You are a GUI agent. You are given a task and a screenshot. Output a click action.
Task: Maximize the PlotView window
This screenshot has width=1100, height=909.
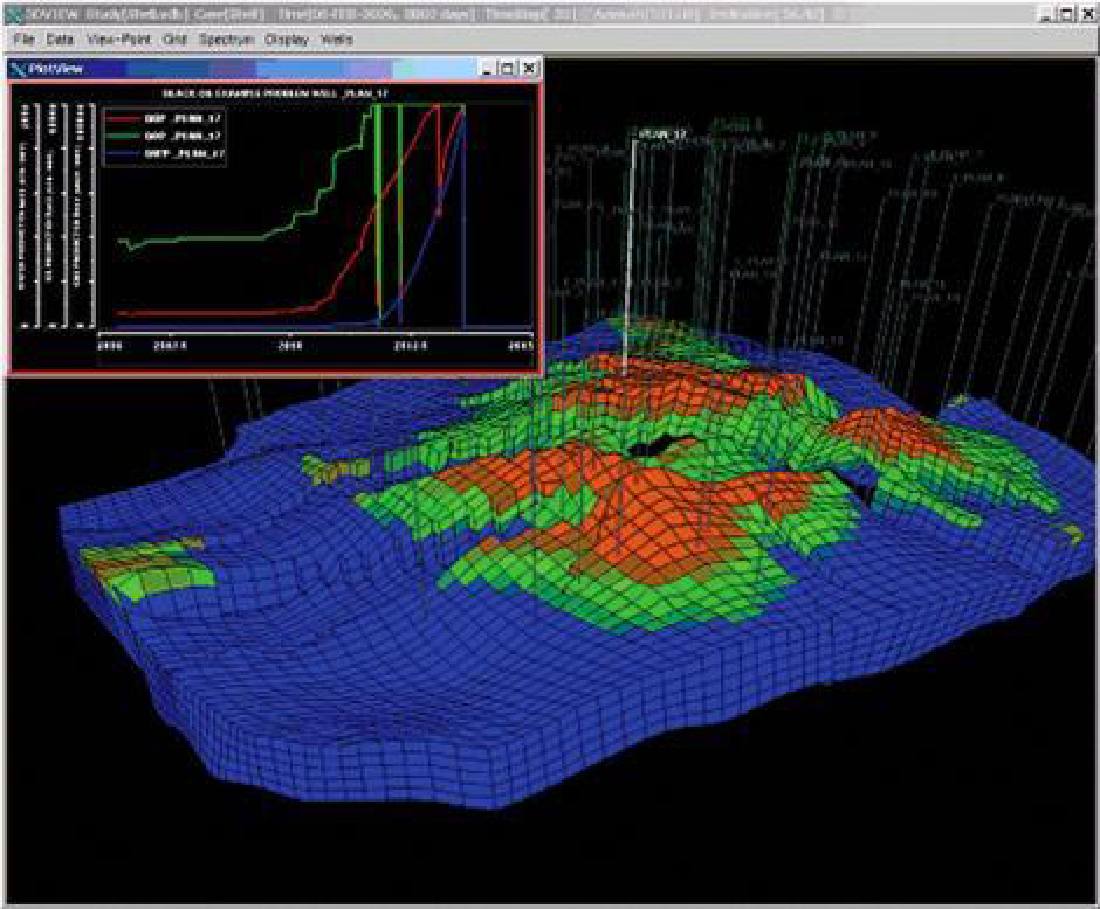(509, 69)
